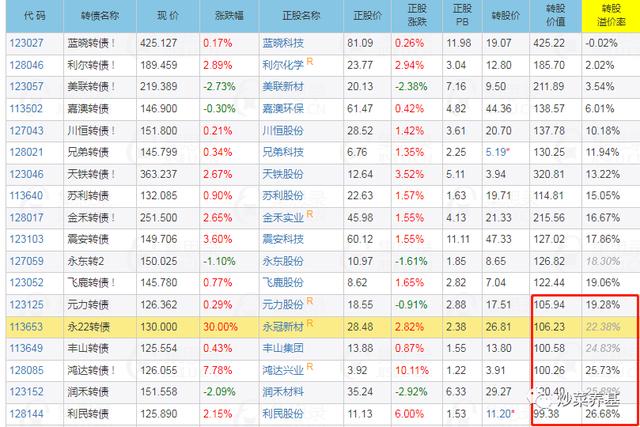
Task: Open bond code 123125 link
Action: pos(27,305)
